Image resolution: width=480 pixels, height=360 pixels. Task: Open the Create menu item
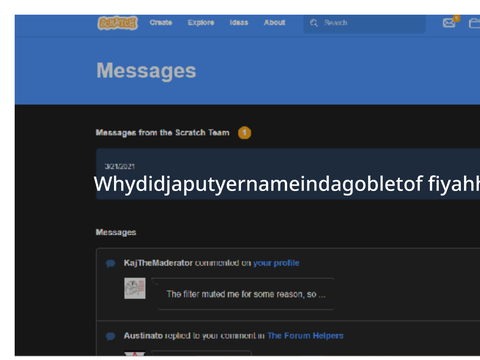(x=161, y=23)
